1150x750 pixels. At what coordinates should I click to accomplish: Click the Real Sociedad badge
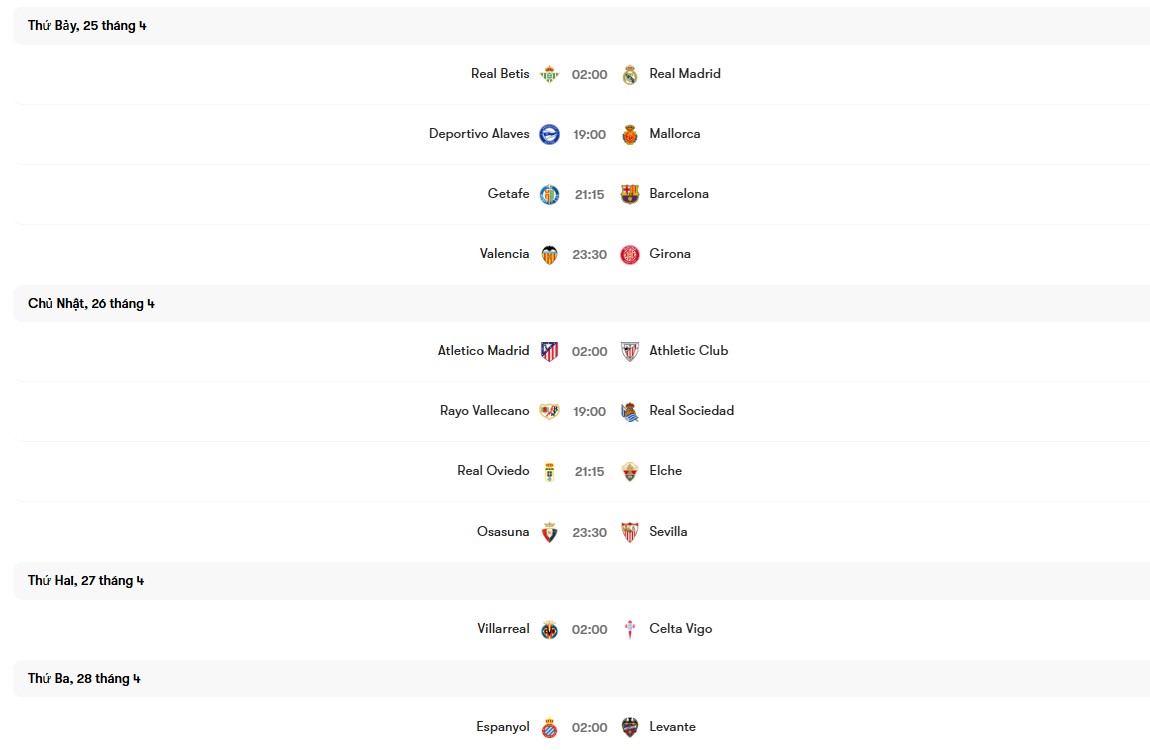[629, 411]
